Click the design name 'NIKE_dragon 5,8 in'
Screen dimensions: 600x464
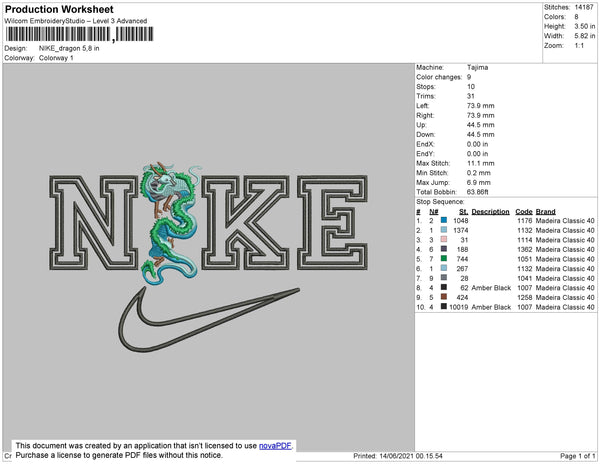[69, 48]
